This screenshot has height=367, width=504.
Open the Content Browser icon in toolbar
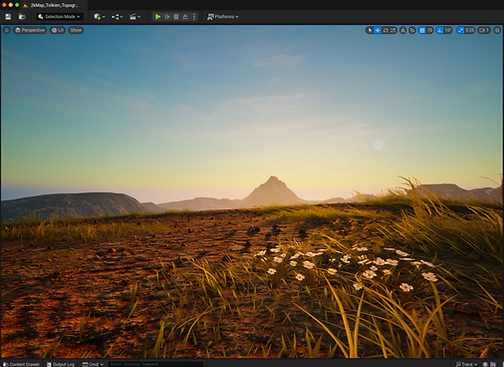click(x=22, y=17)
